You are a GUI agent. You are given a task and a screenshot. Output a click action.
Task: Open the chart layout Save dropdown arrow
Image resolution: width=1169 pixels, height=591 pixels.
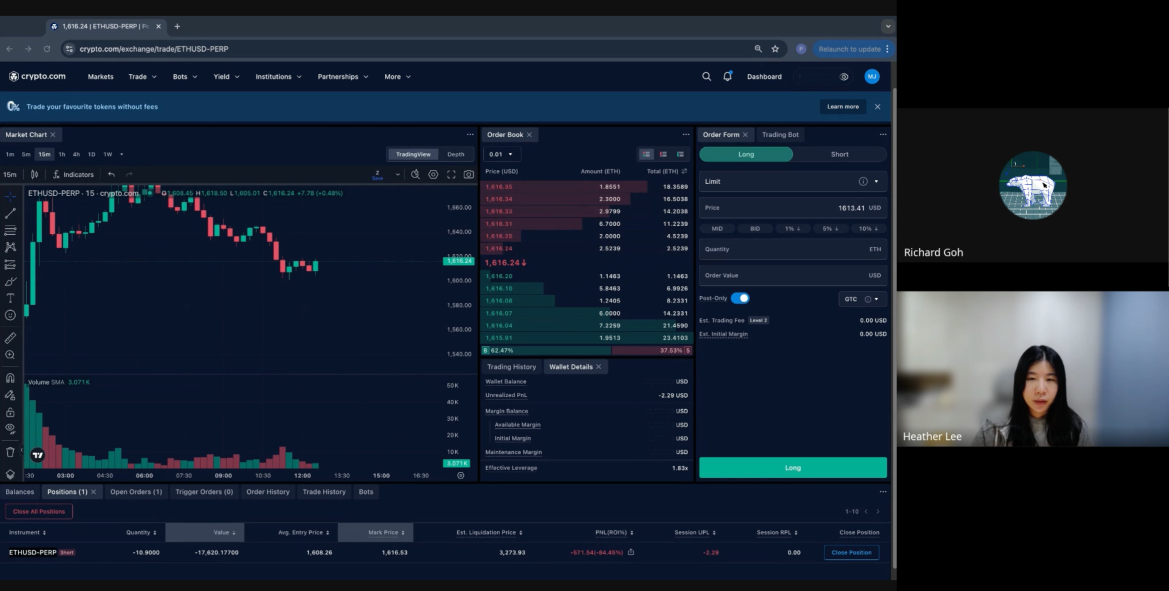click(x=397, y=174)
